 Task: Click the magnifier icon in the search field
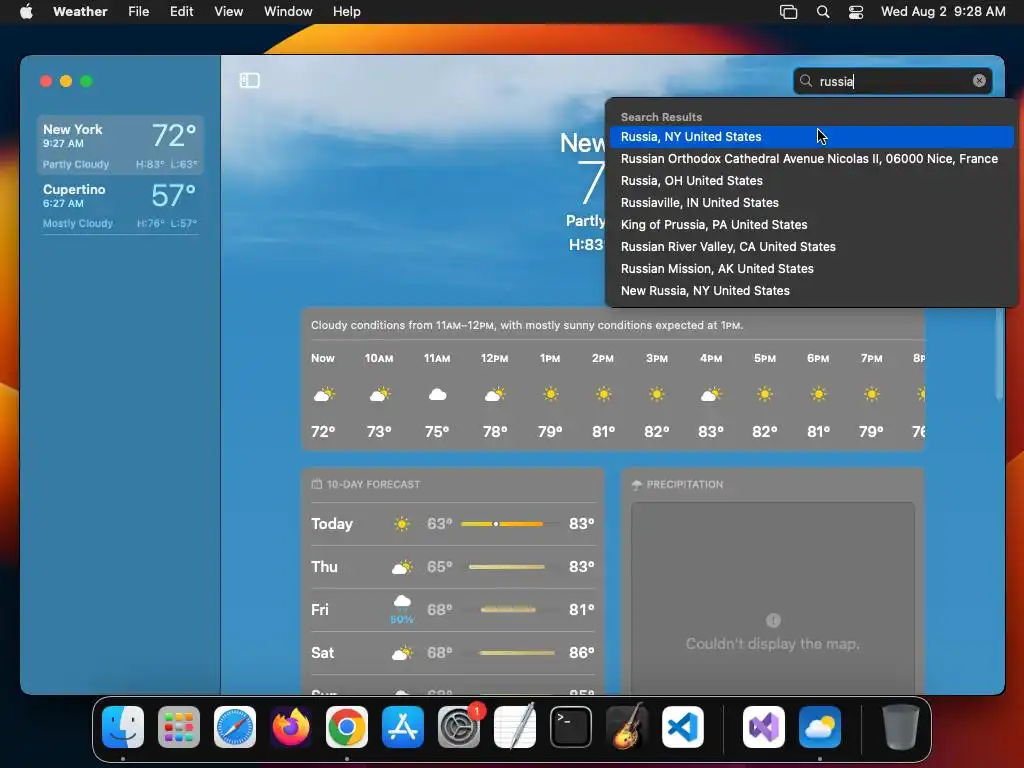point(806,80)
